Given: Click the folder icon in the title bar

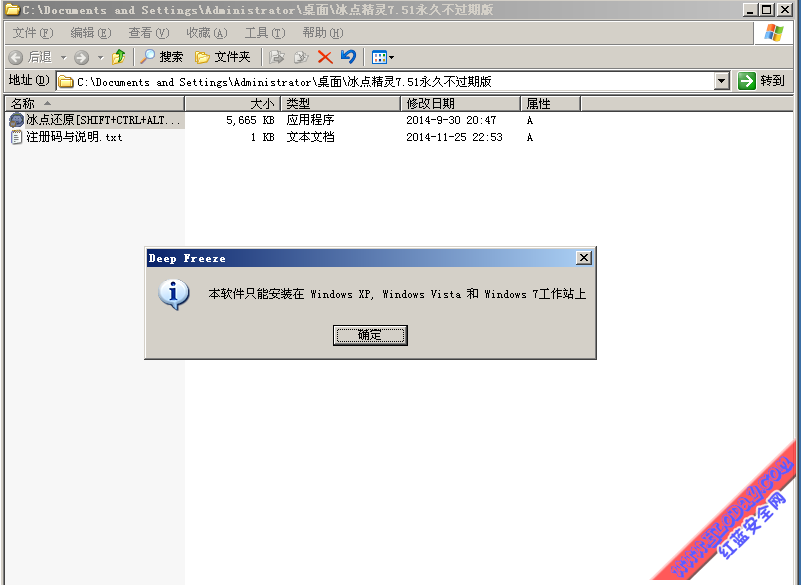Looking at the screenshot, I should (x=12, y=10).
